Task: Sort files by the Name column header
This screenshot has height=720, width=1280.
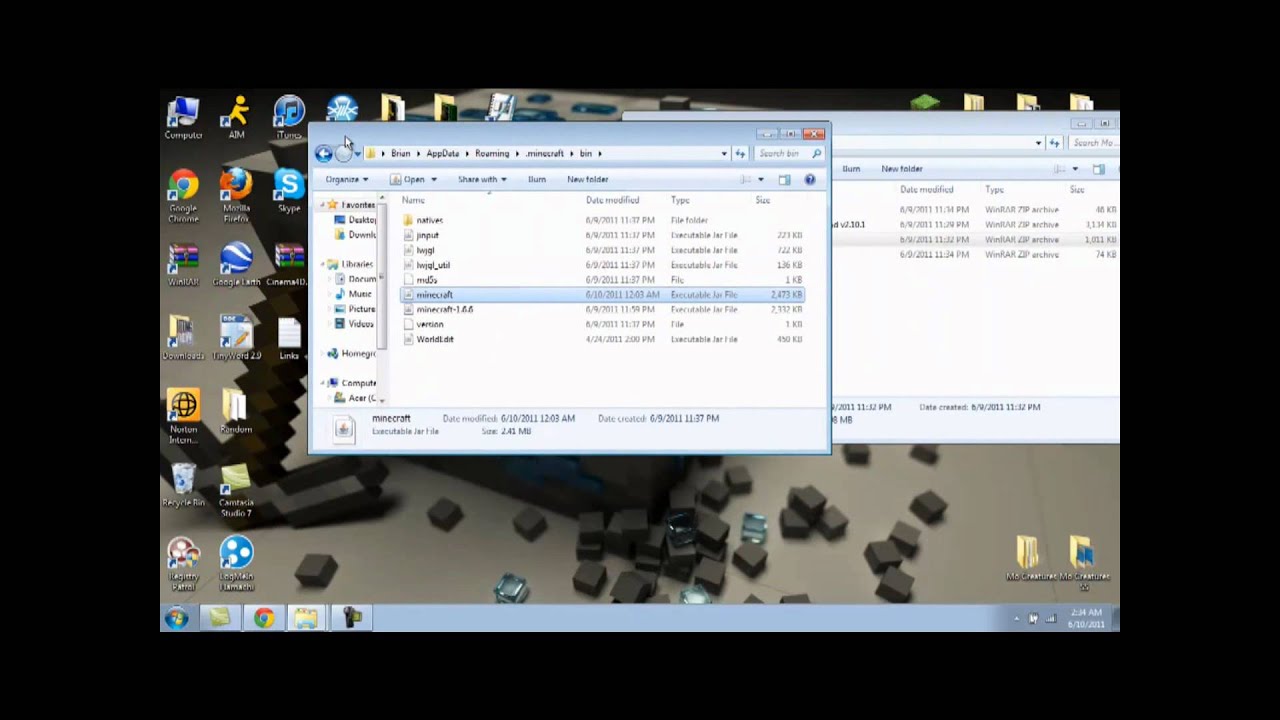Action: coord(413,200)
